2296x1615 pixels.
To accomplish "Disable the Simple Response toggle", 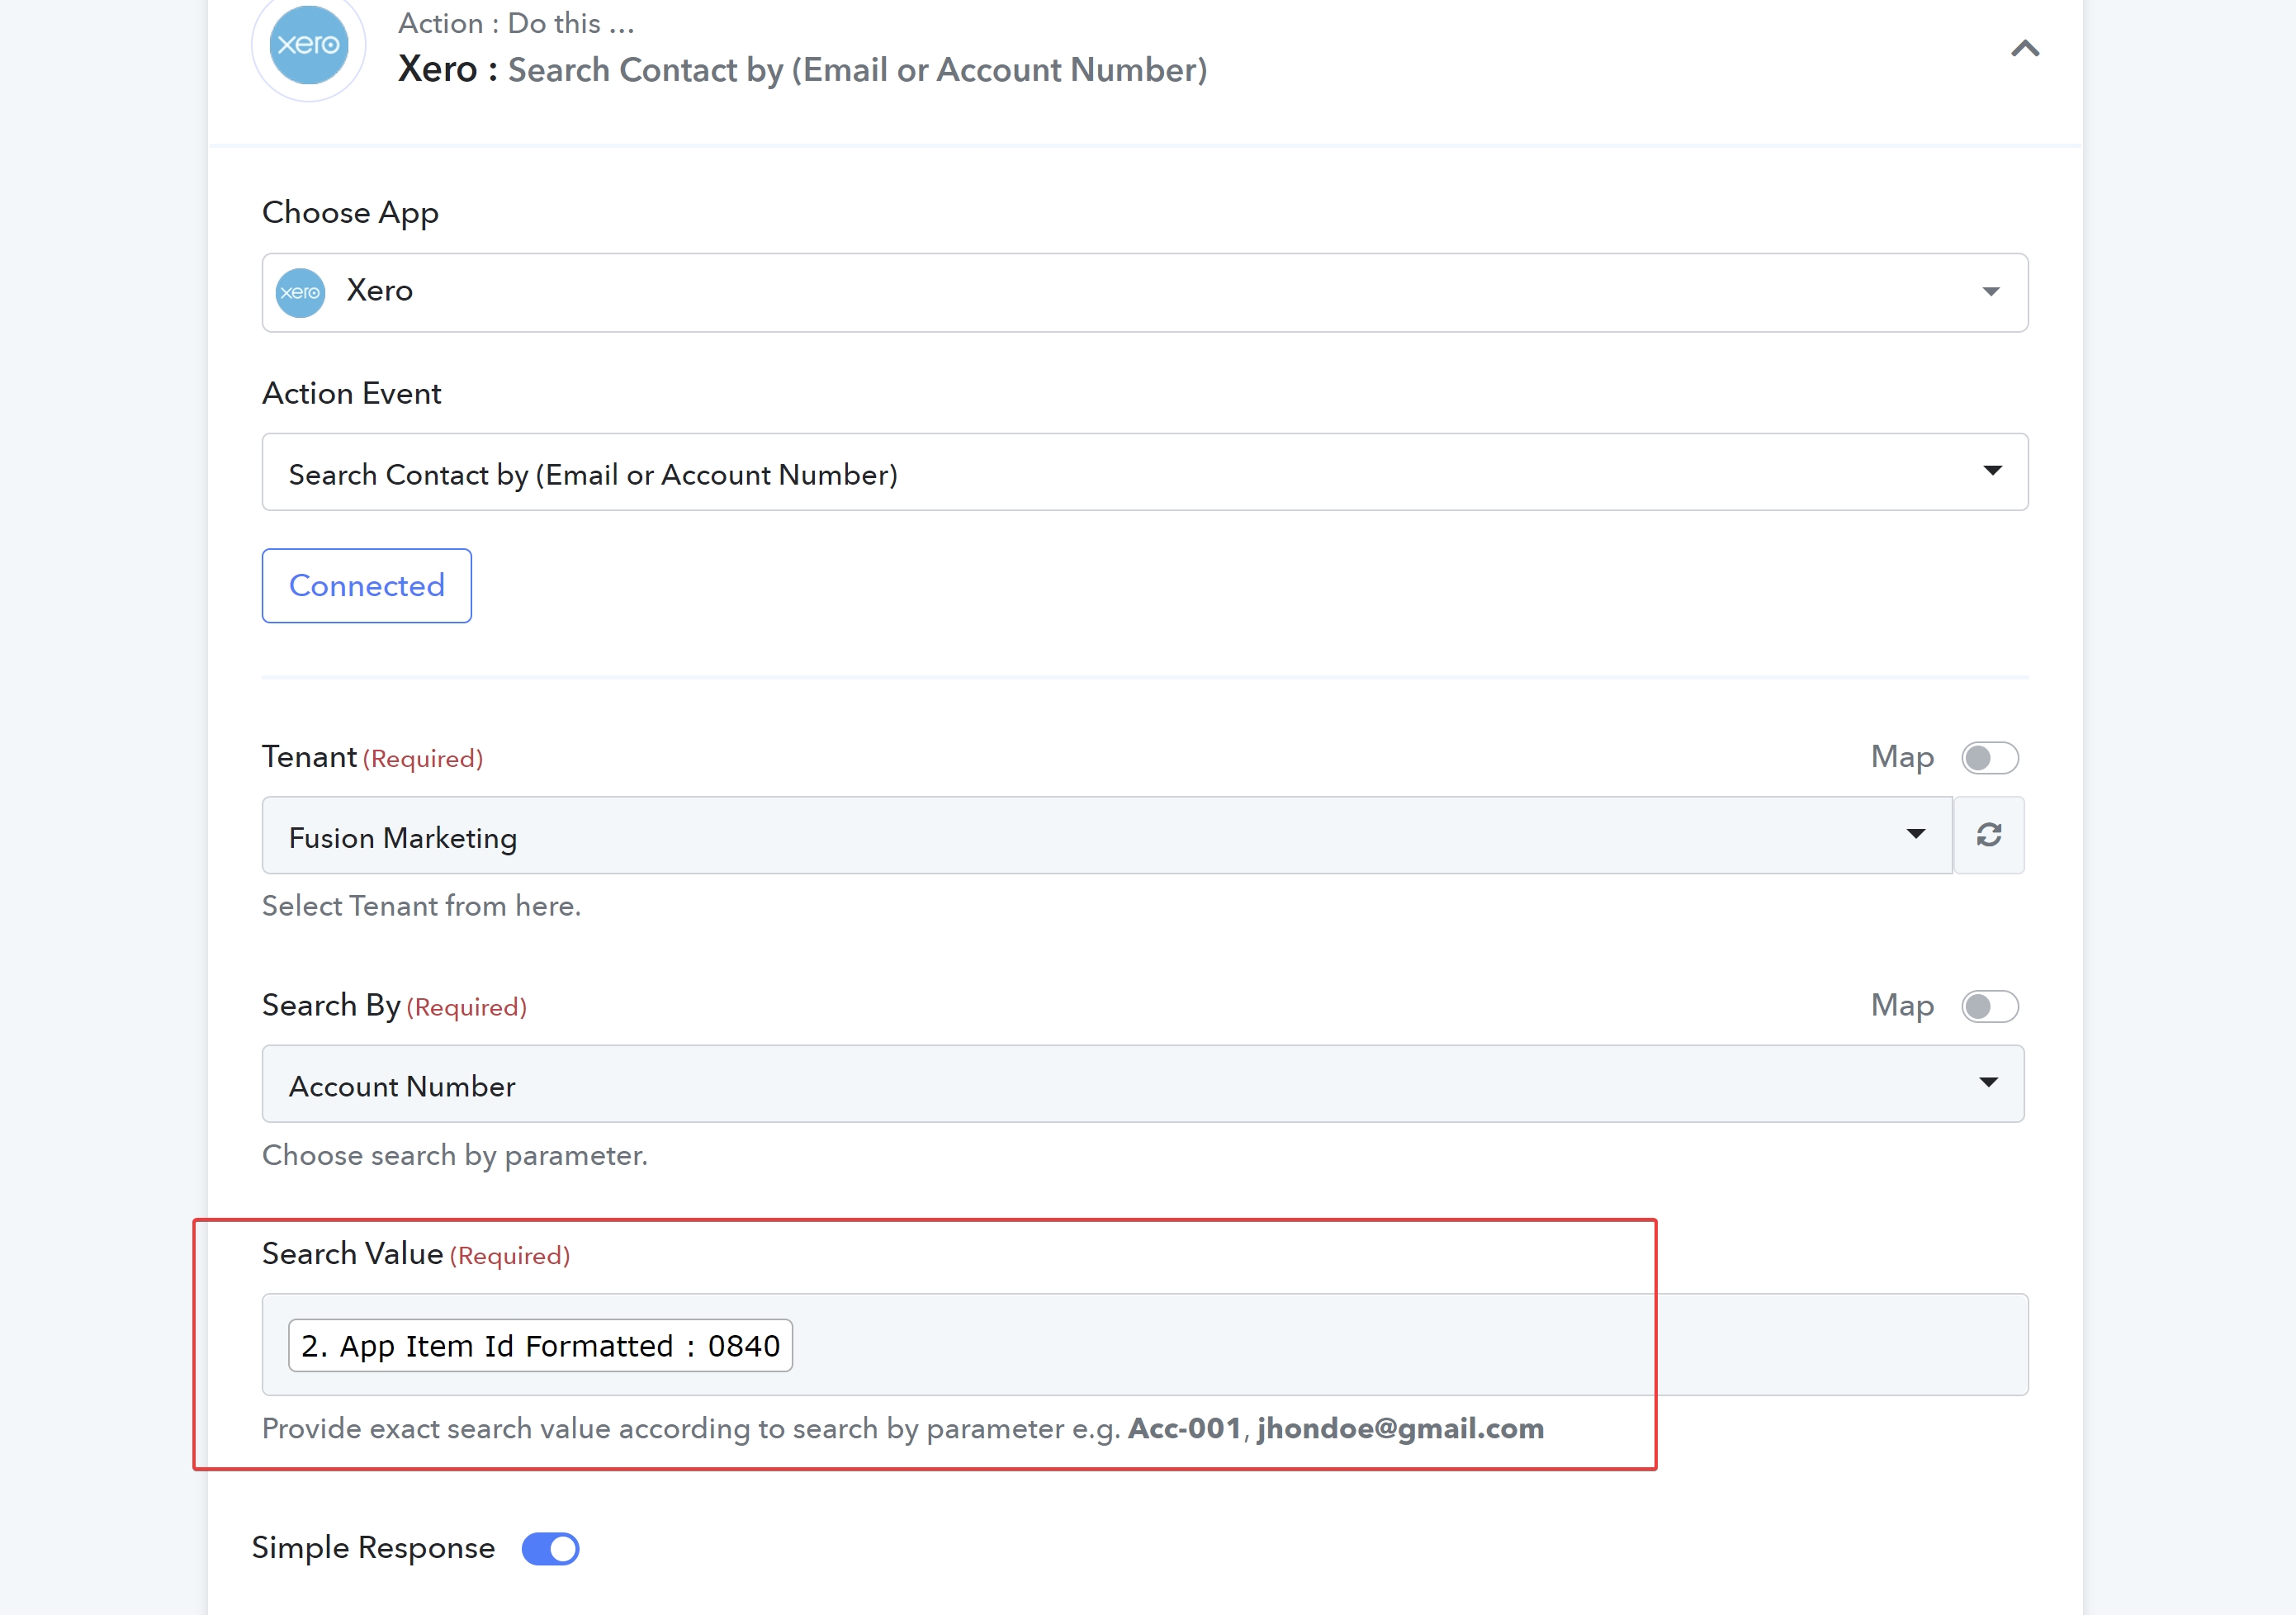I will pyautogui.click(x=550, y=1548).
